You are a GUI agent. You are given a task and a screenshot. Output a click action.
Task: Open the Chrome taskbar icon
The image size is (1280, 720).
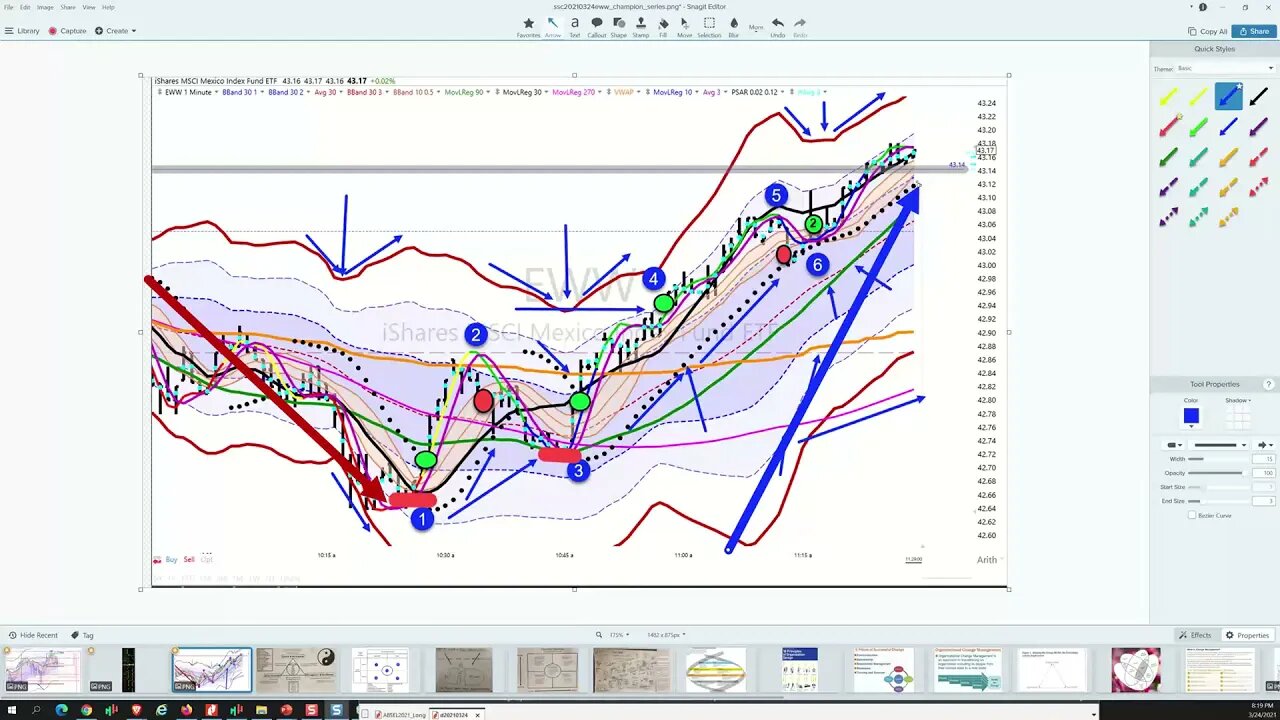pyautogui.click(x=86, y=710)
